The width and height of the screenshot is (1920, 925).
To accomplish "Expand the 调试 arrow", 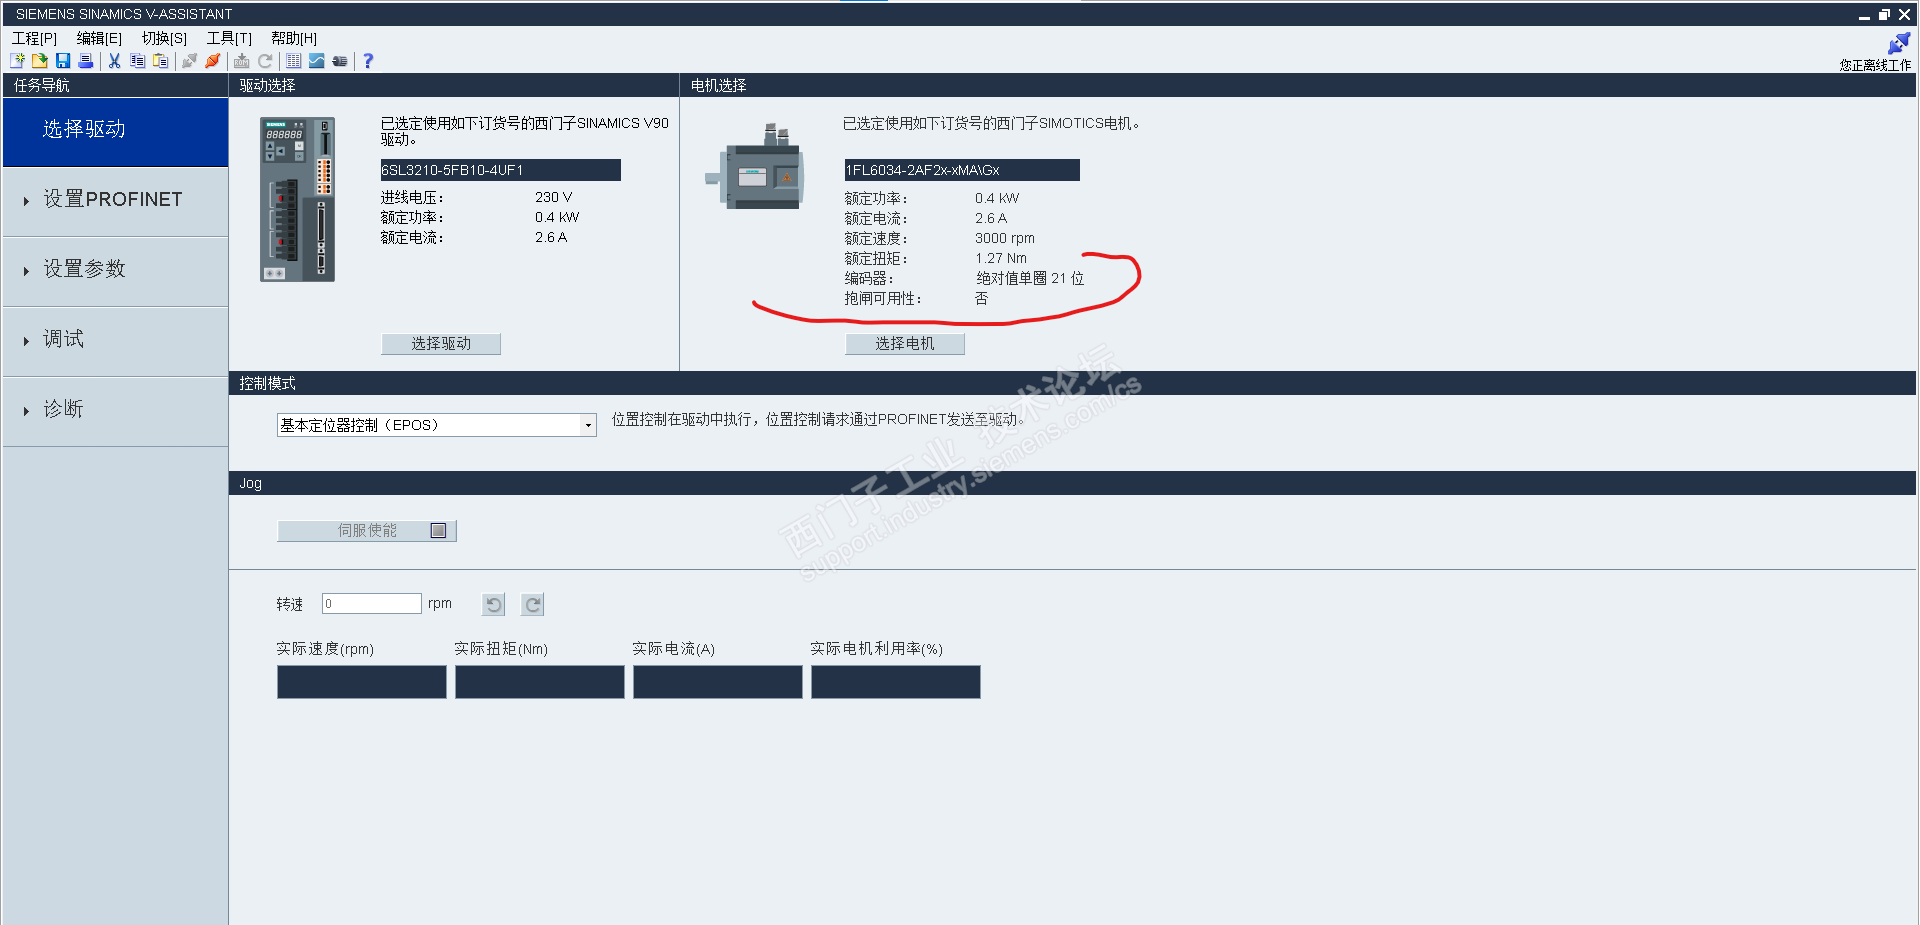I will tap(26, 341).
